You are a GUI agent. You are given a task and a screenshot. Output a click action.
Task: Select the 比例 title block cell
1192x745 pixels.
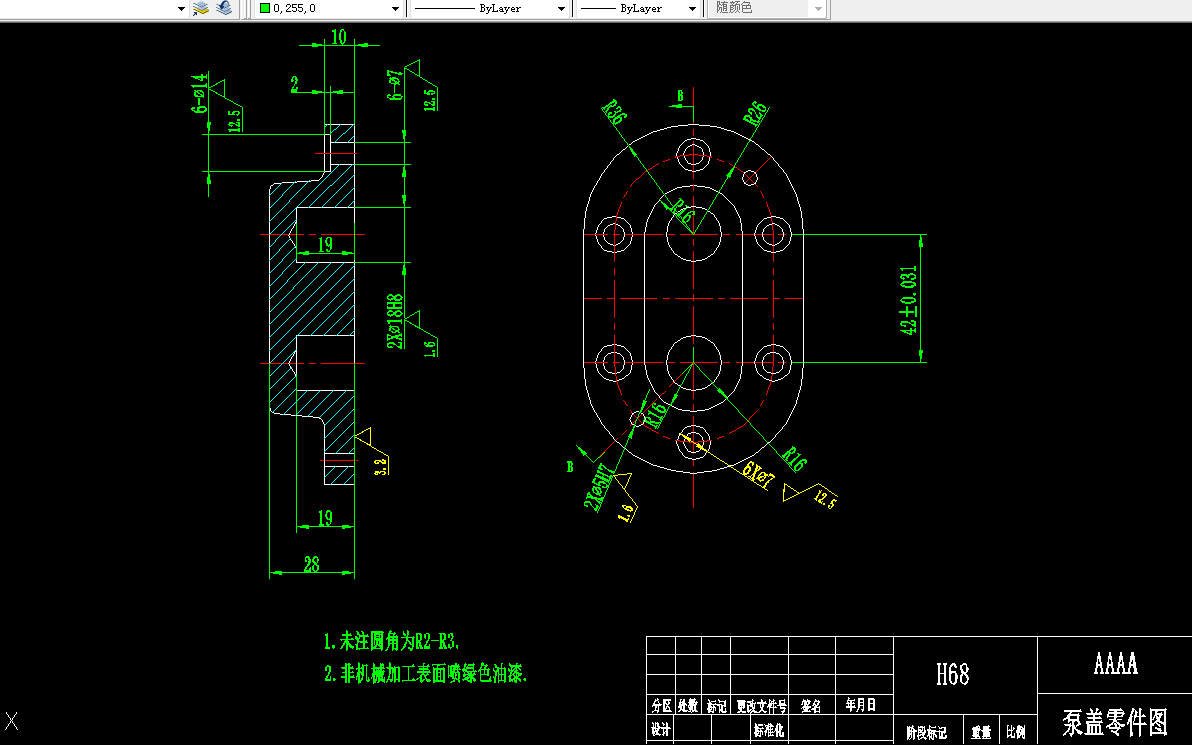click(x=1016, y=732)
